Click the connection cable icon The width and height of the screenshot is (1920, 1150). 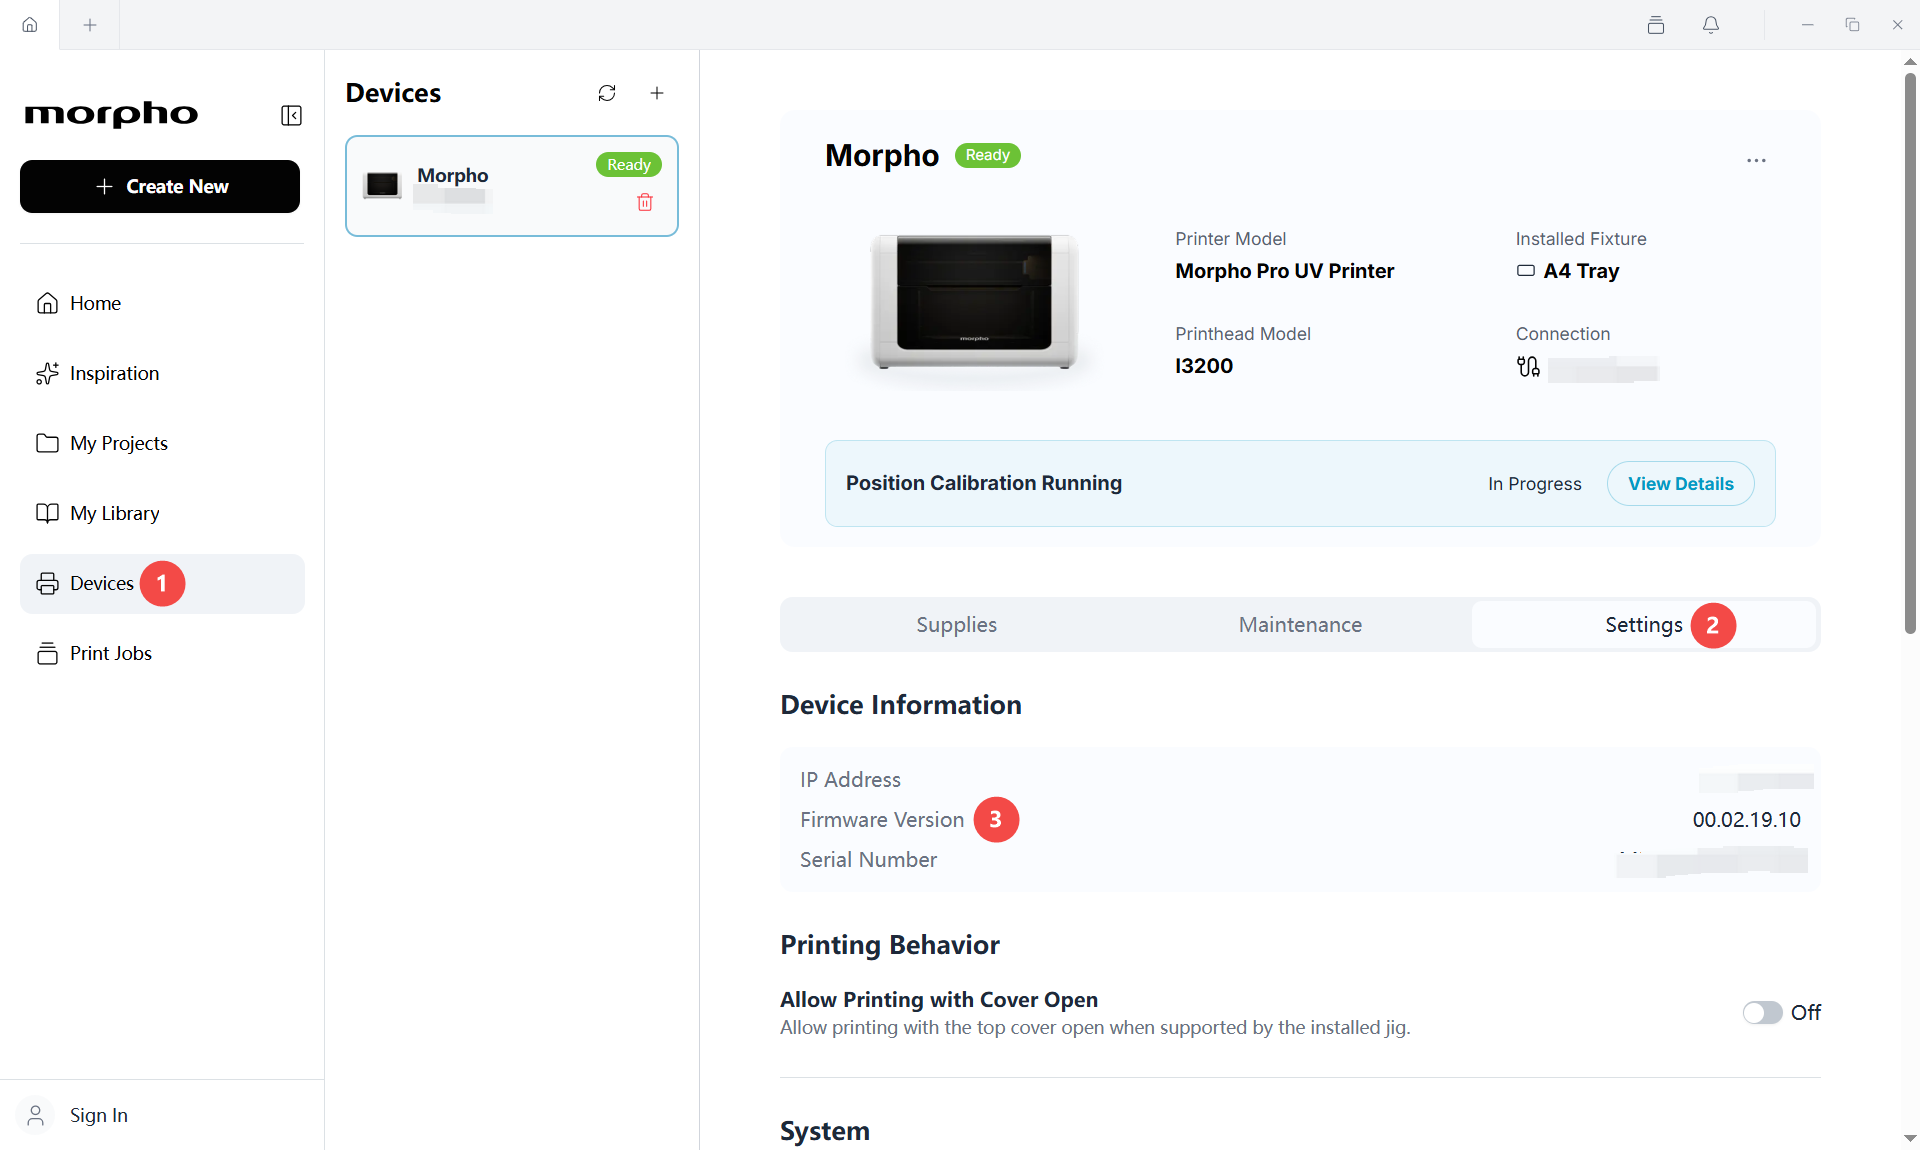point(1528,367)
